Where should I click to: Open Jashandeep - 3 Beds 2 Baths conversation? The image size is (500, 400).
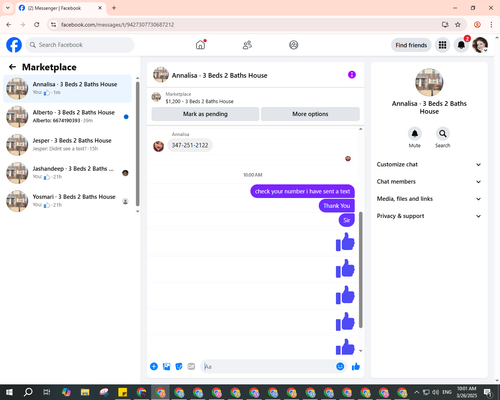point(67,173)
